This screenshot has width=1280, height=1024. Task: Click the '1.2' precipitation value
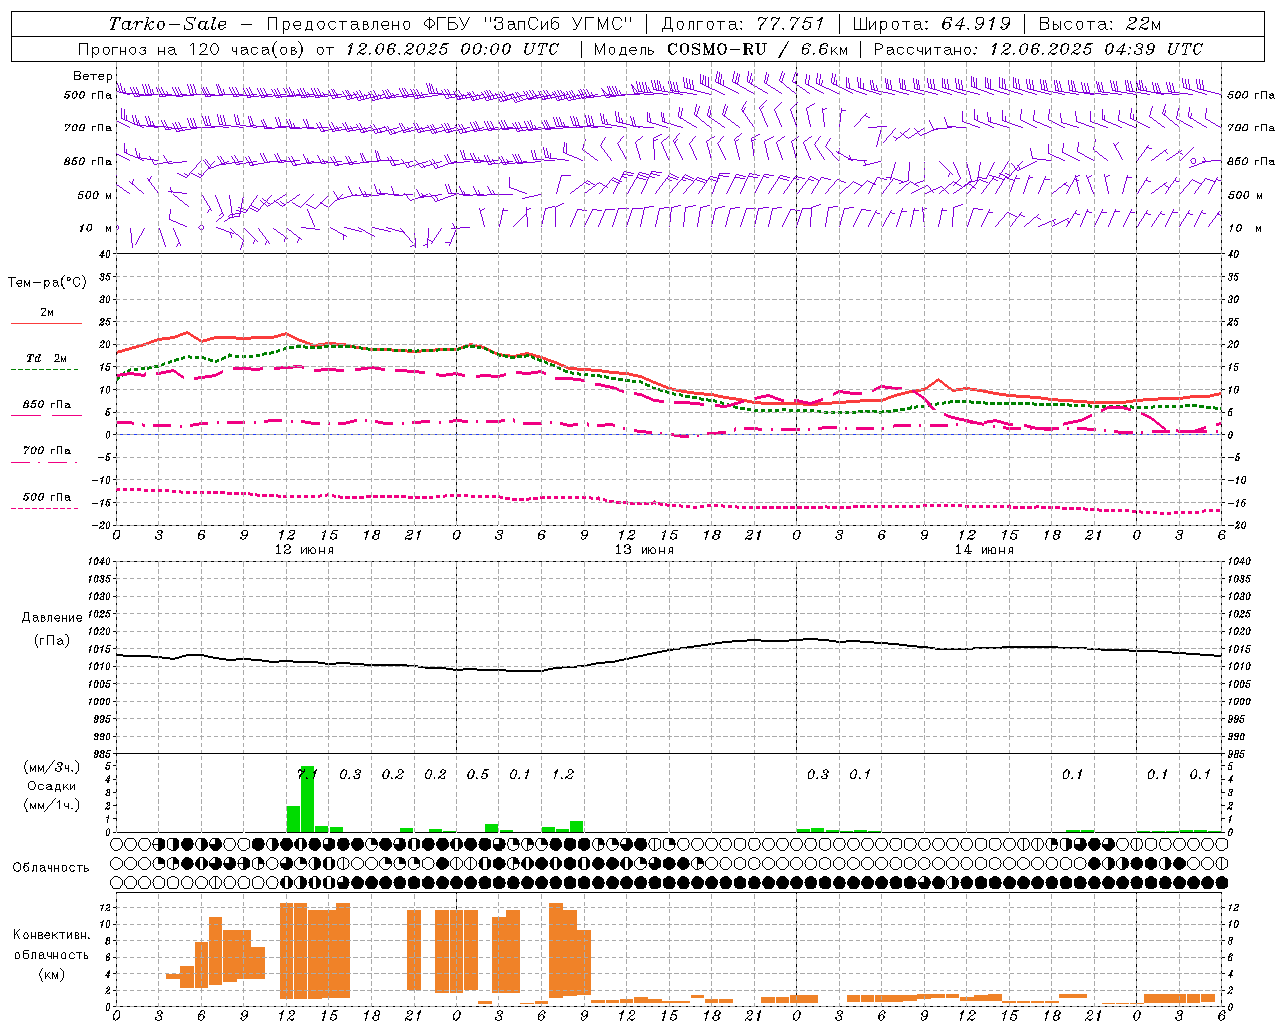tap(563, 774)
